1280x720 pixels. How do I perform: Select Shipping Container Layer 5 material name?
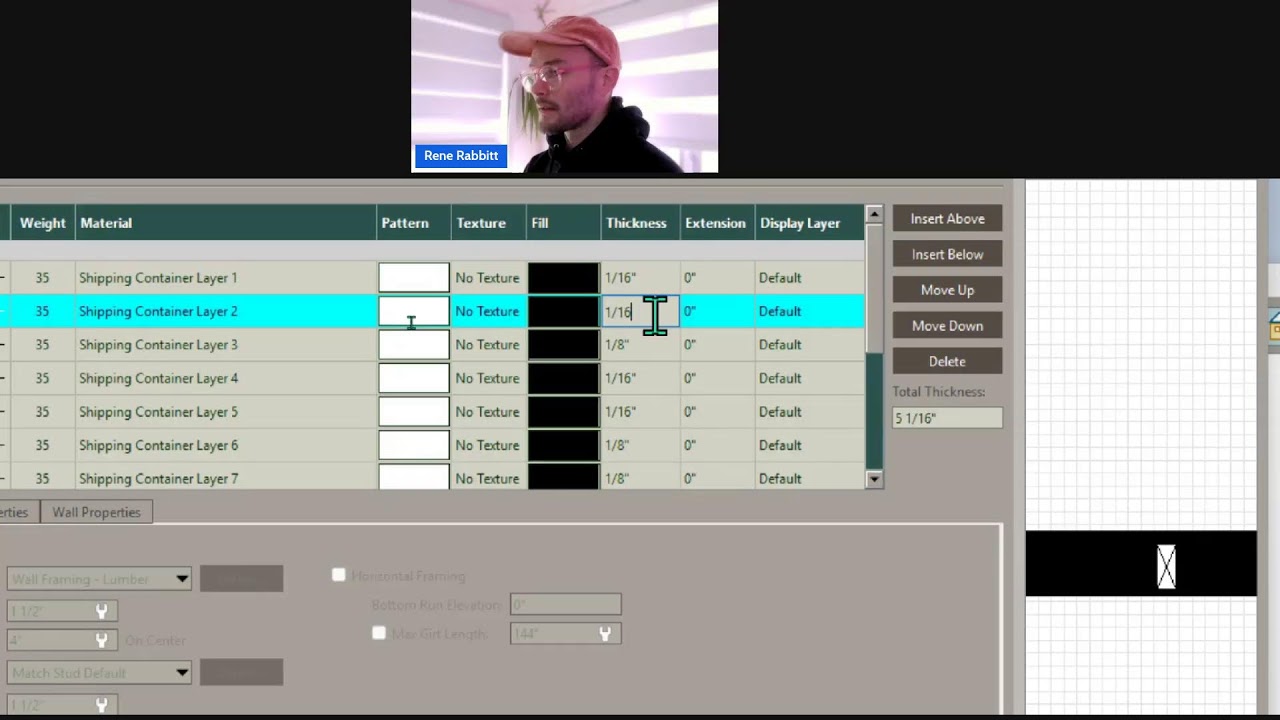158,412
